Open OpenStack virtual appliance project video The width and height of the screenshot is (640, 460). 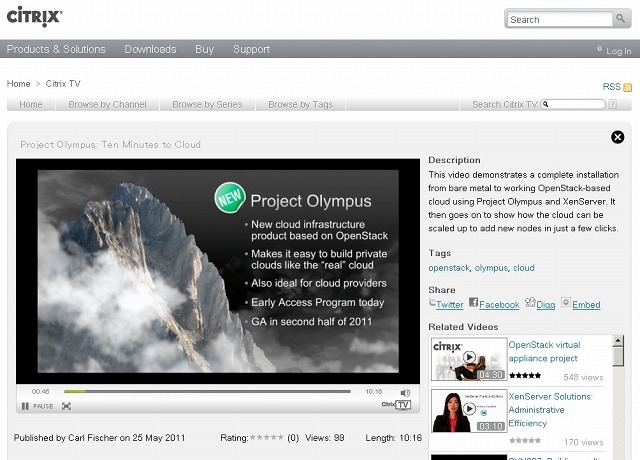(544, 351)
